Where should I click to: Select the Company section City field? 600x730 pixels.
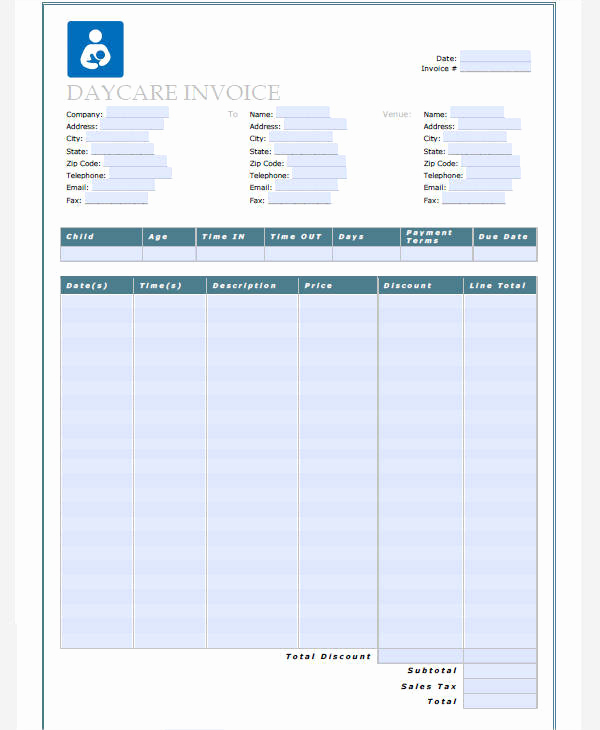pyautogui.click(x=117, y=136)
